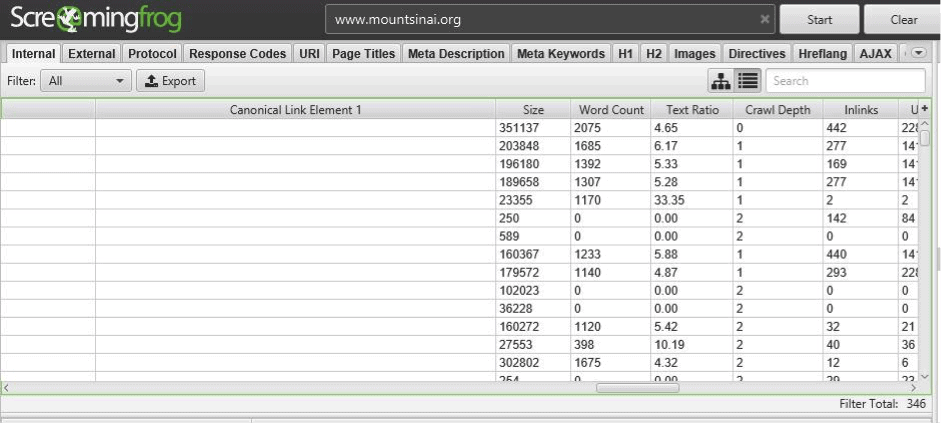The image size is (941, 423).
Task: Sort by the Size column header
Action: (x=533, y=110)
